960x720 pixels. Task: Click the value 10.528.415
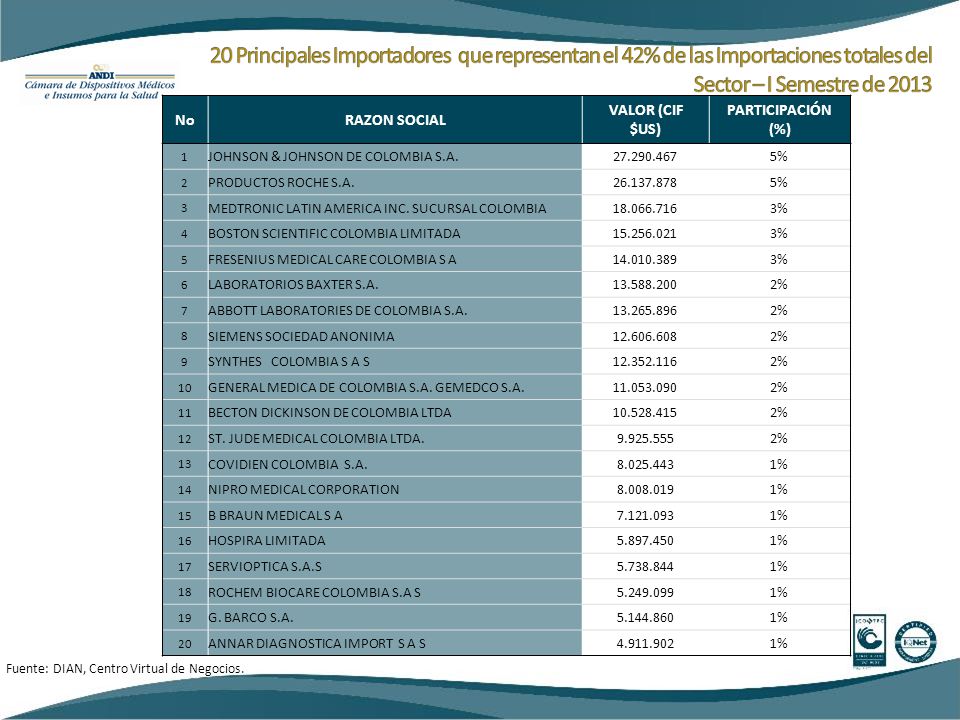click(x=645, y=413)
